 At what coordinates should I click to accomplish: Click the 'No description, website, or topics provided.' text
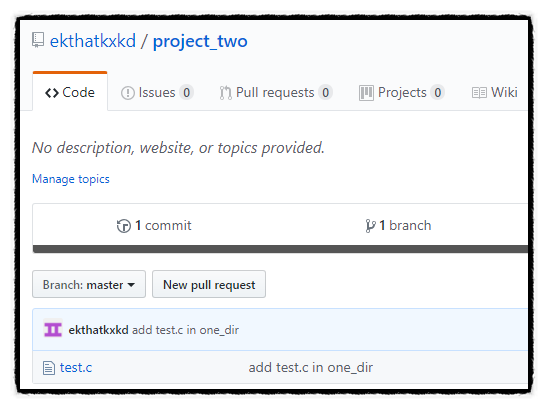[179, 148]
